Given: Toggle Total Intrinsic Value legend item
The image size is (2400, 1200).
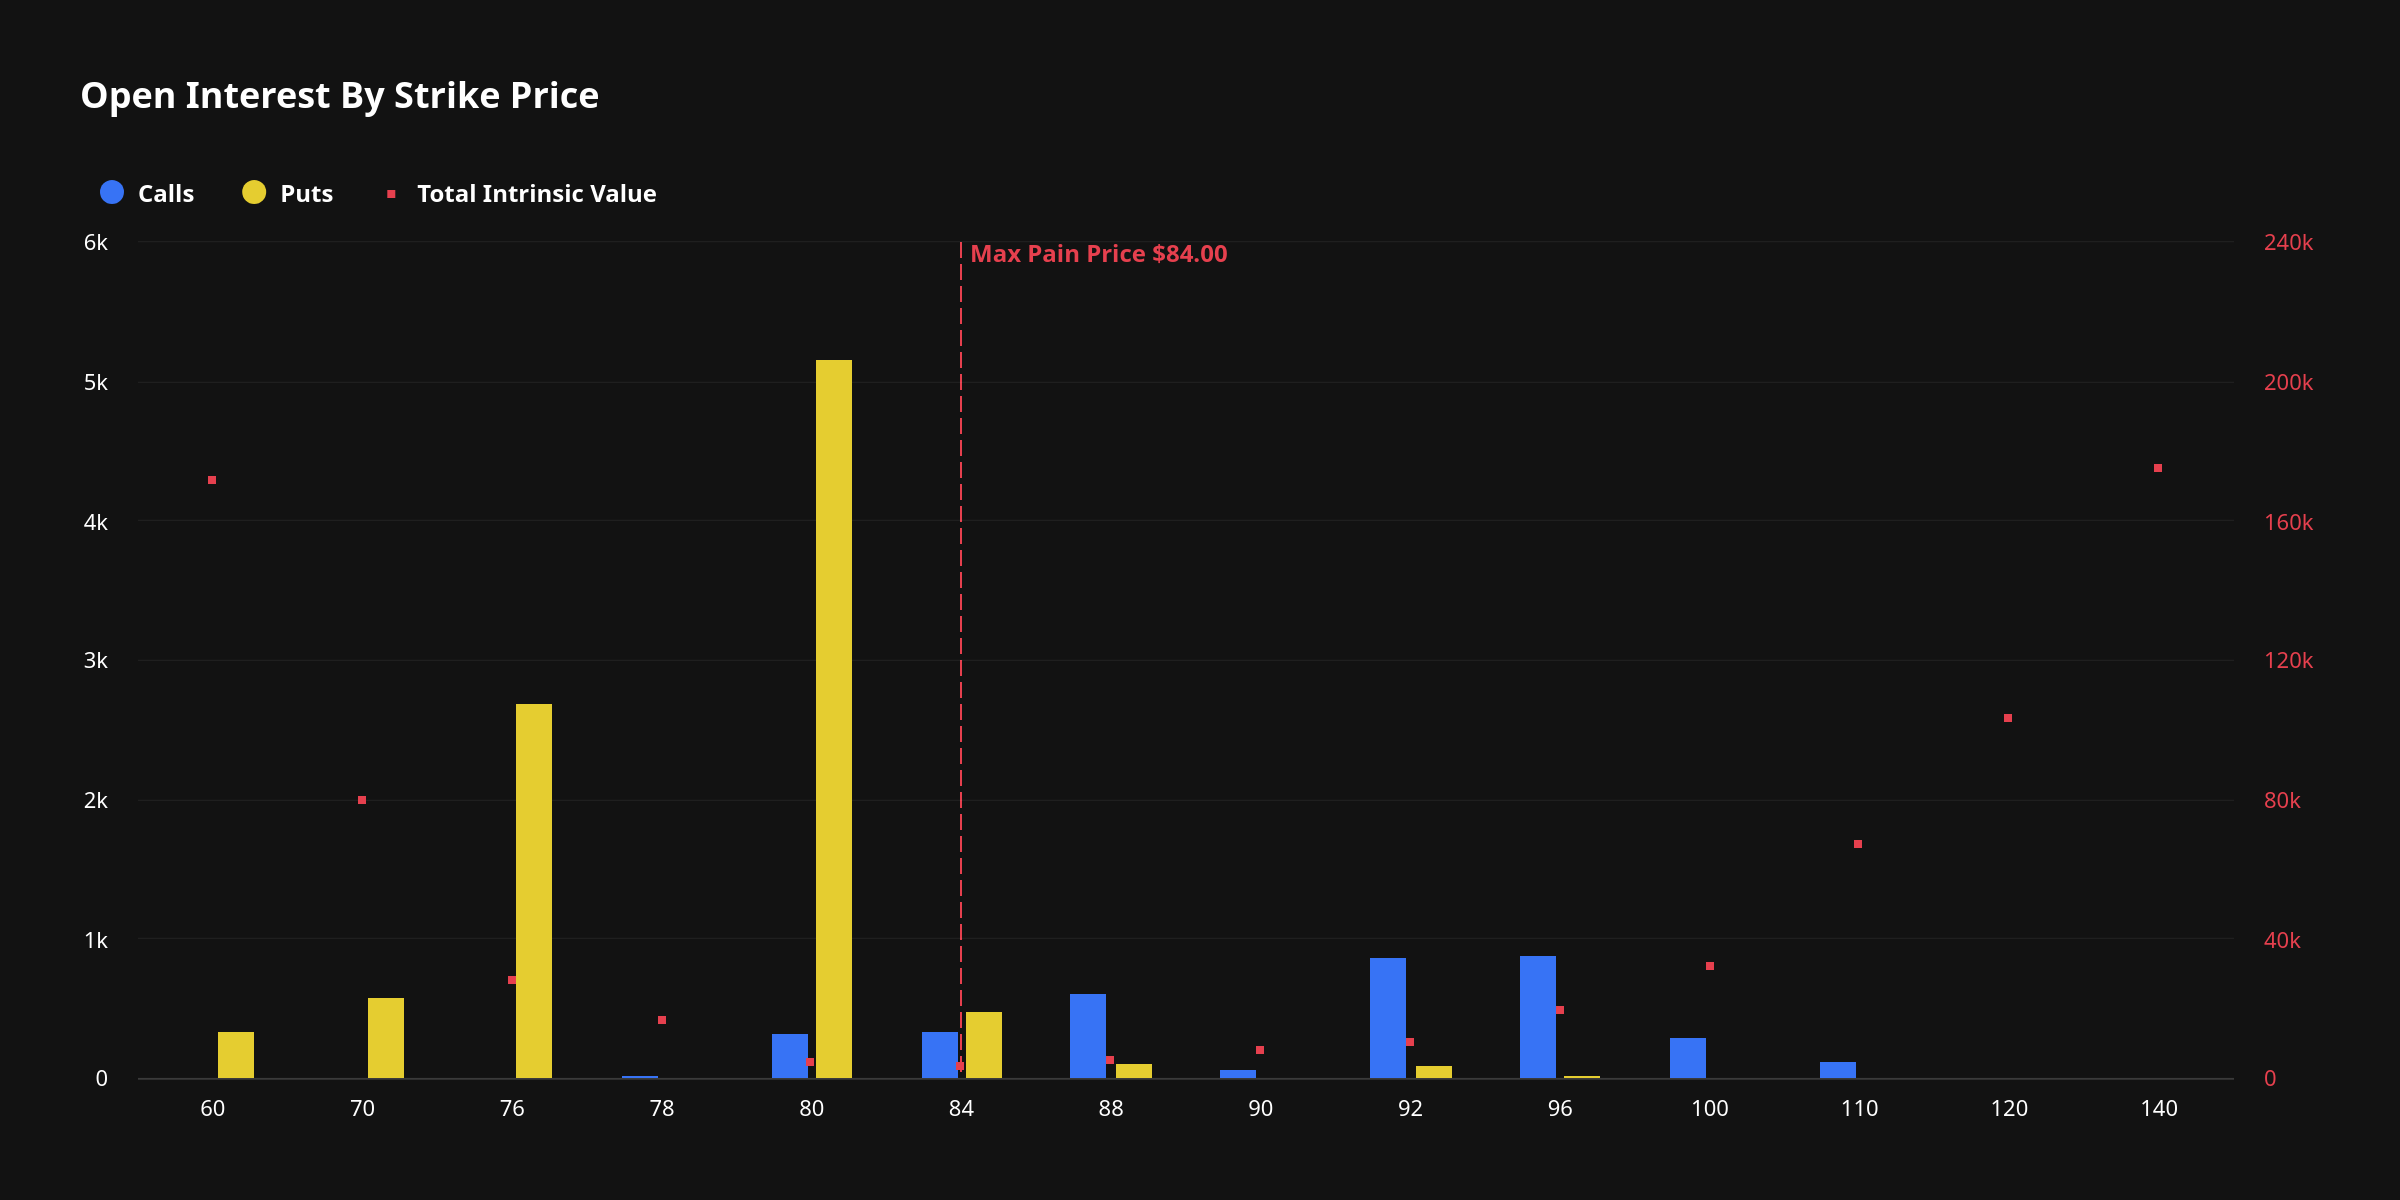Looking at the screenshot, I should tap(536, 193).
